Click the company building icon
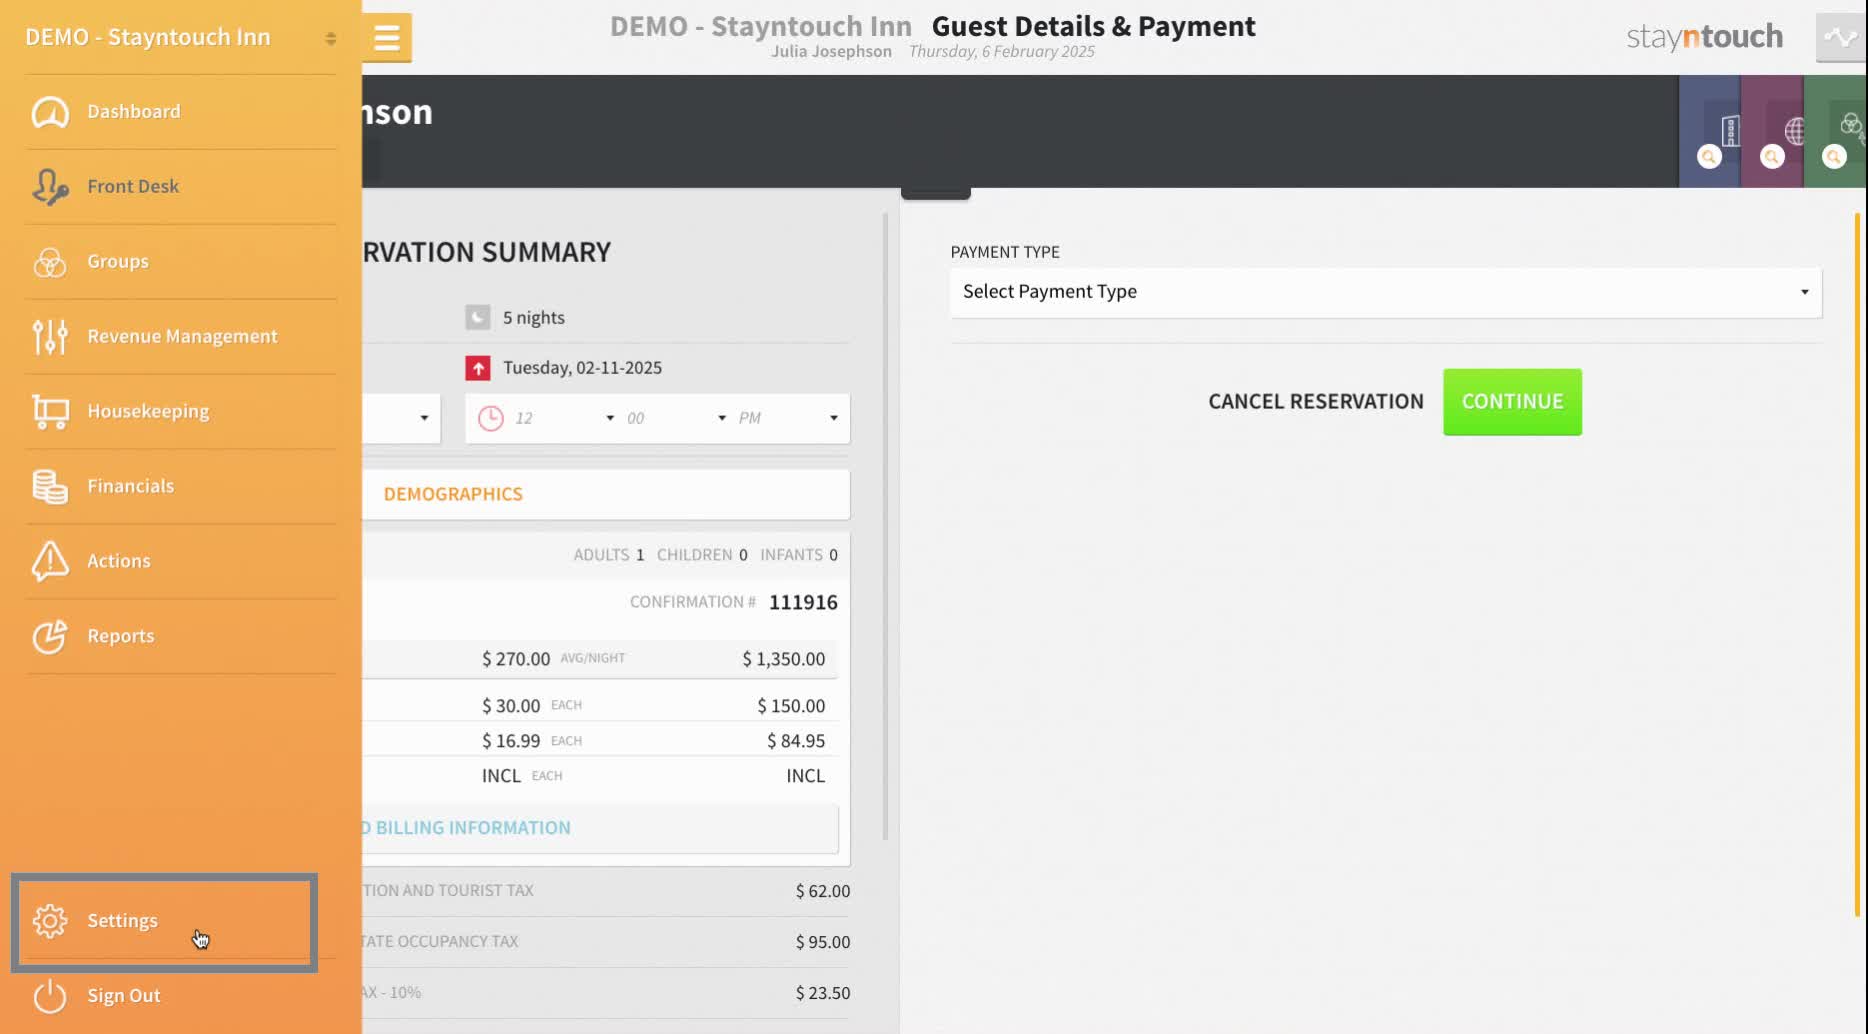 point(1729,130)
